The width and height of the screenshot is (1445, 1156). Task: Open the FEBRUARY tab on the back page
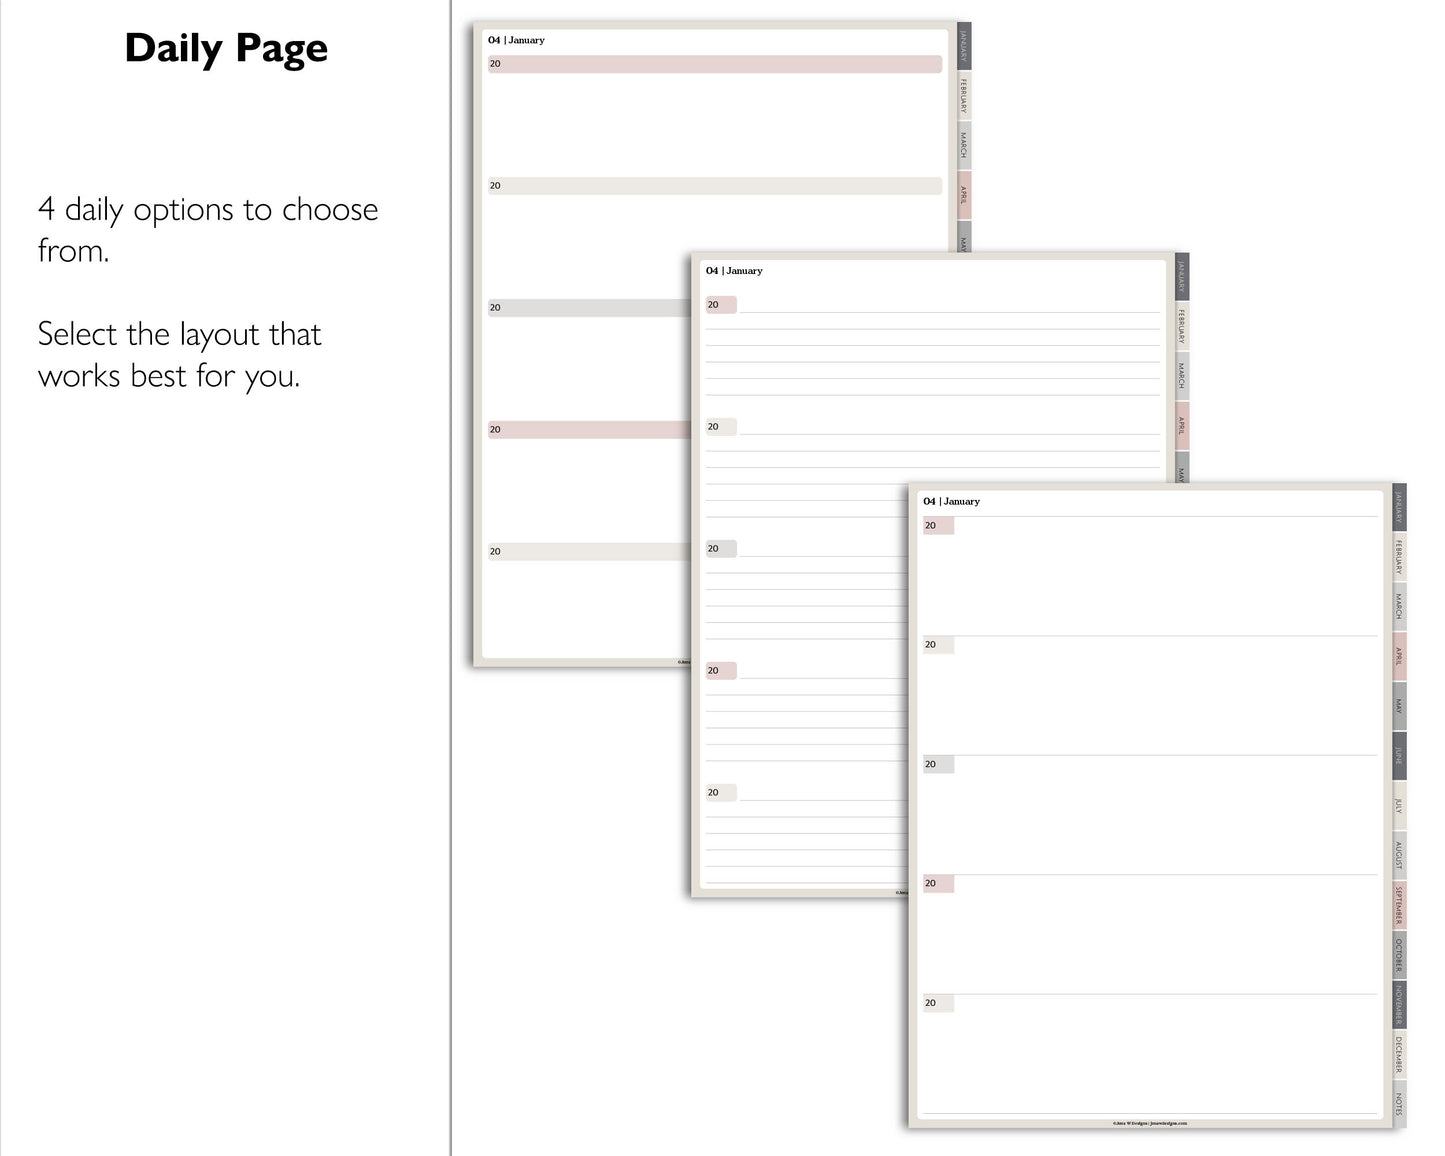[x=964, y=96]
